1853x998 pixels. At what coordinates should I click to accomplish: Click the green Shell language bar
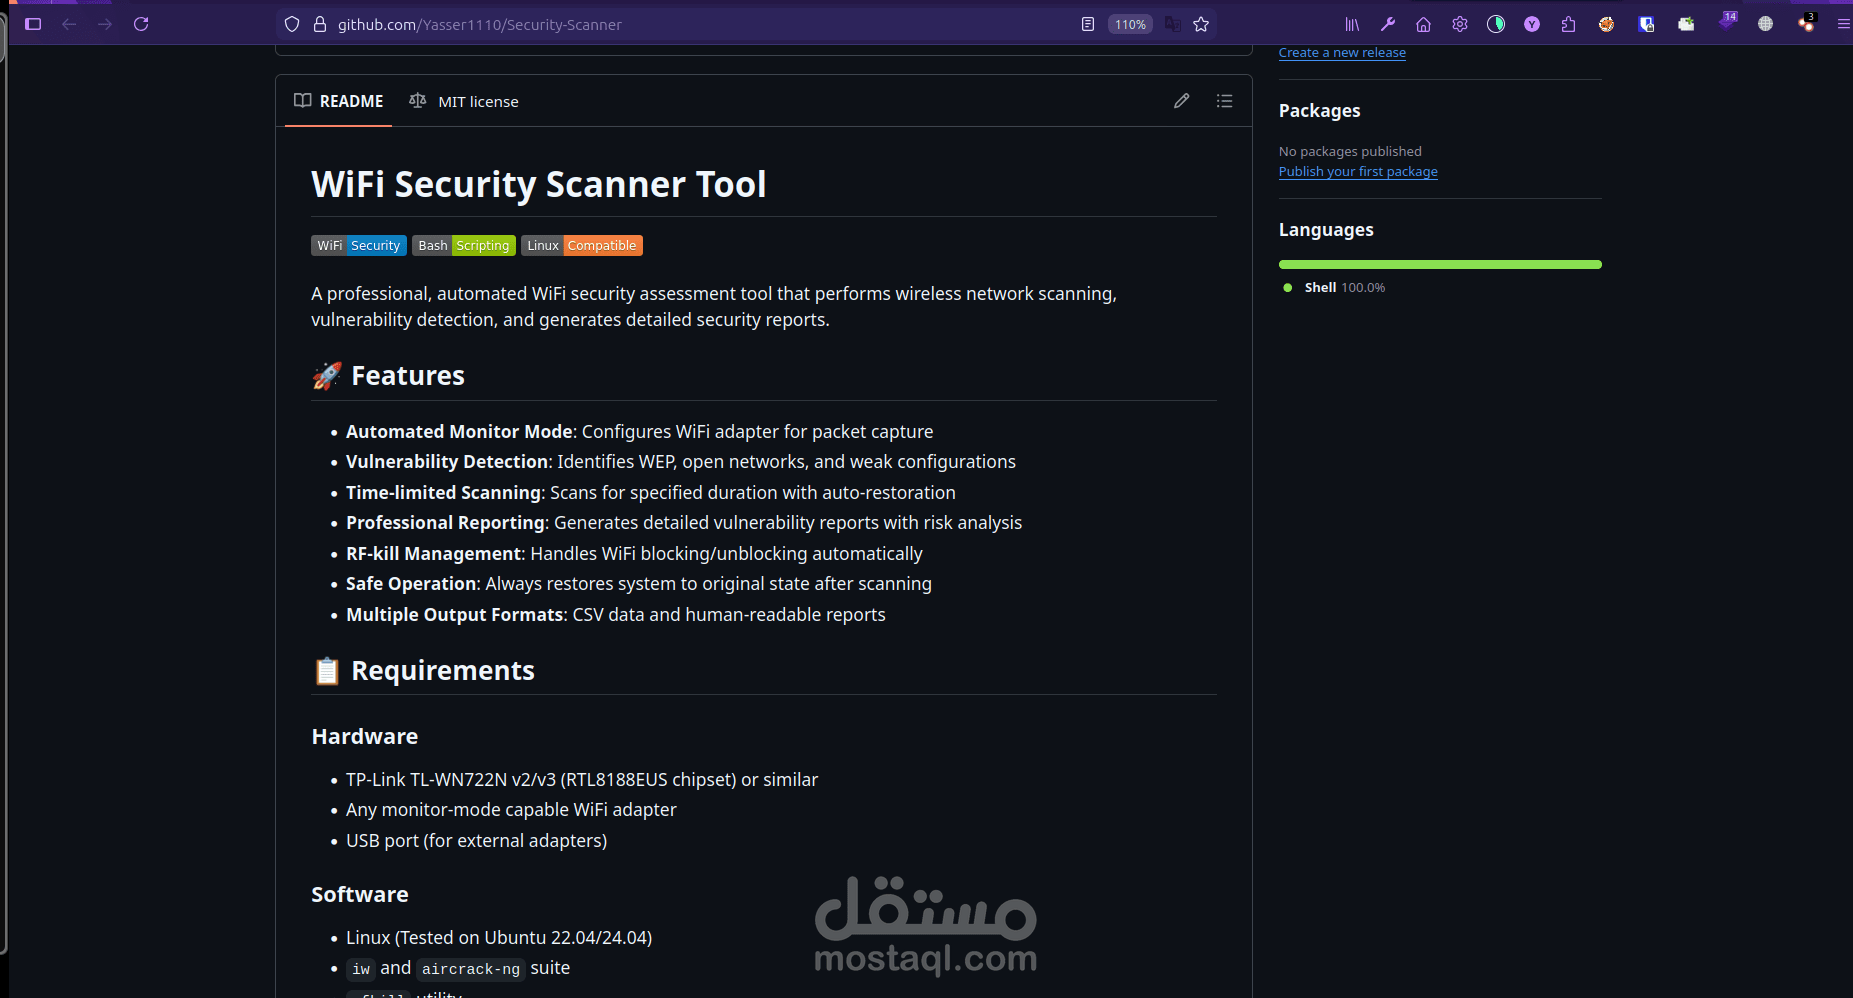pyautogui.click(x=1440, y=264)
